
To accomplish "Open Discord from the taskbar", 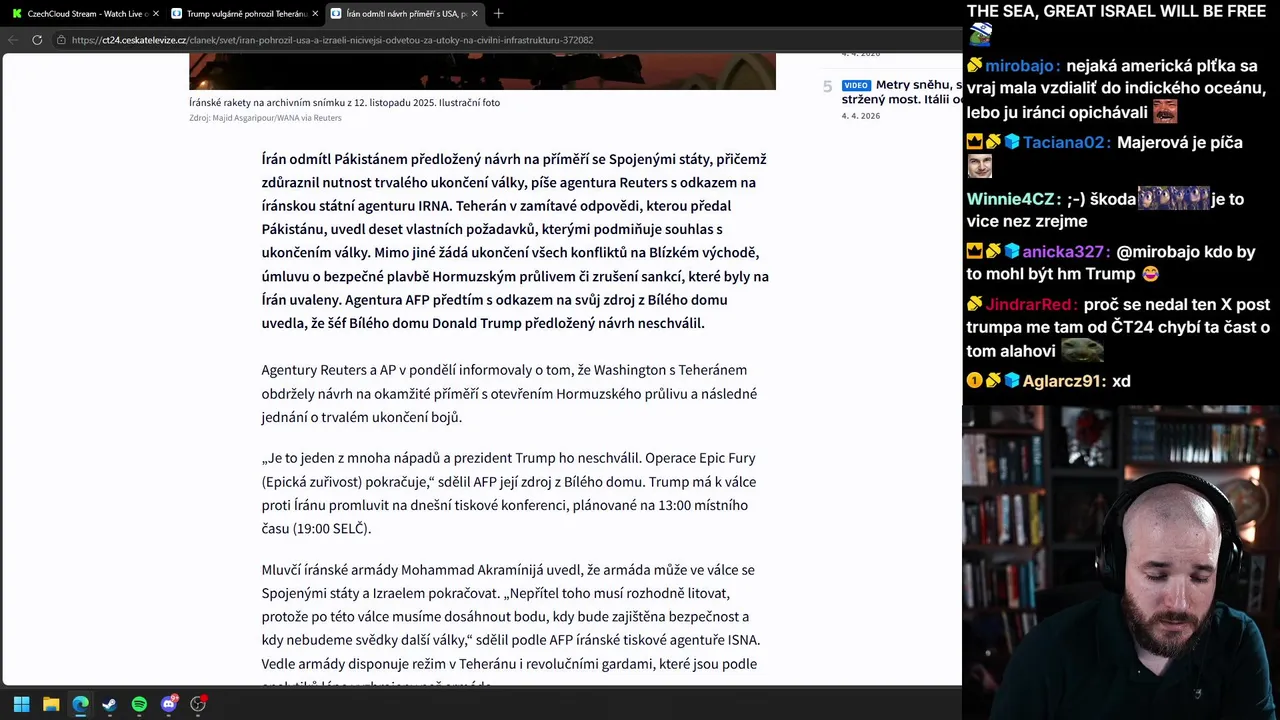I will click(168, 704).
